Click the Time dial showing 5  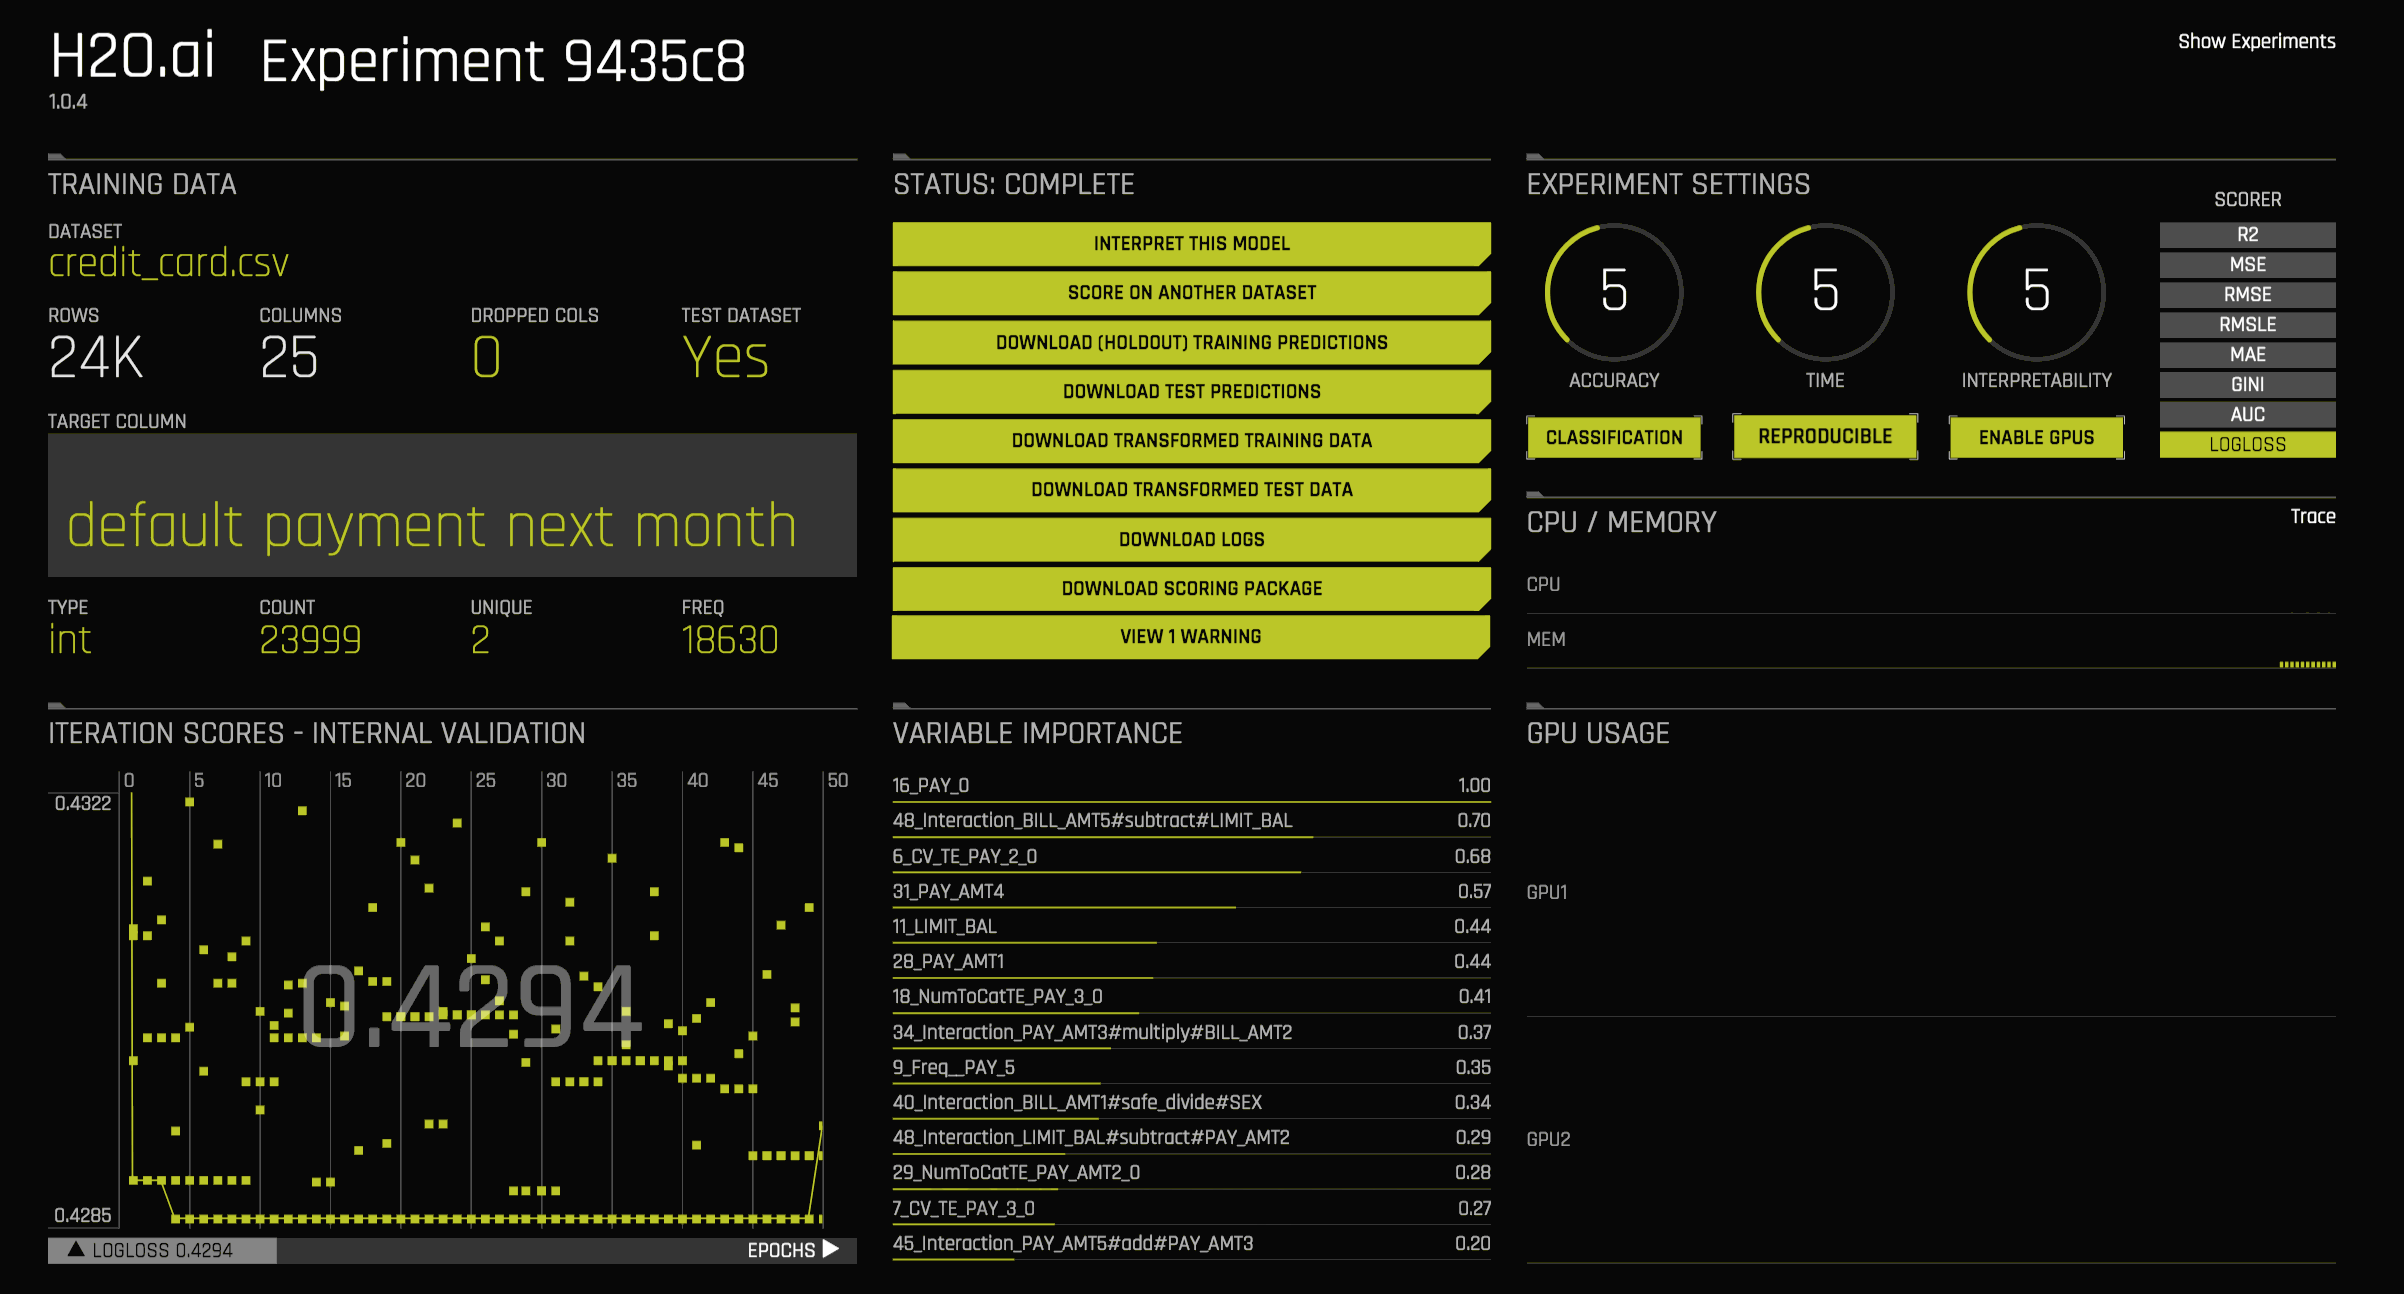coord(1824,291)
